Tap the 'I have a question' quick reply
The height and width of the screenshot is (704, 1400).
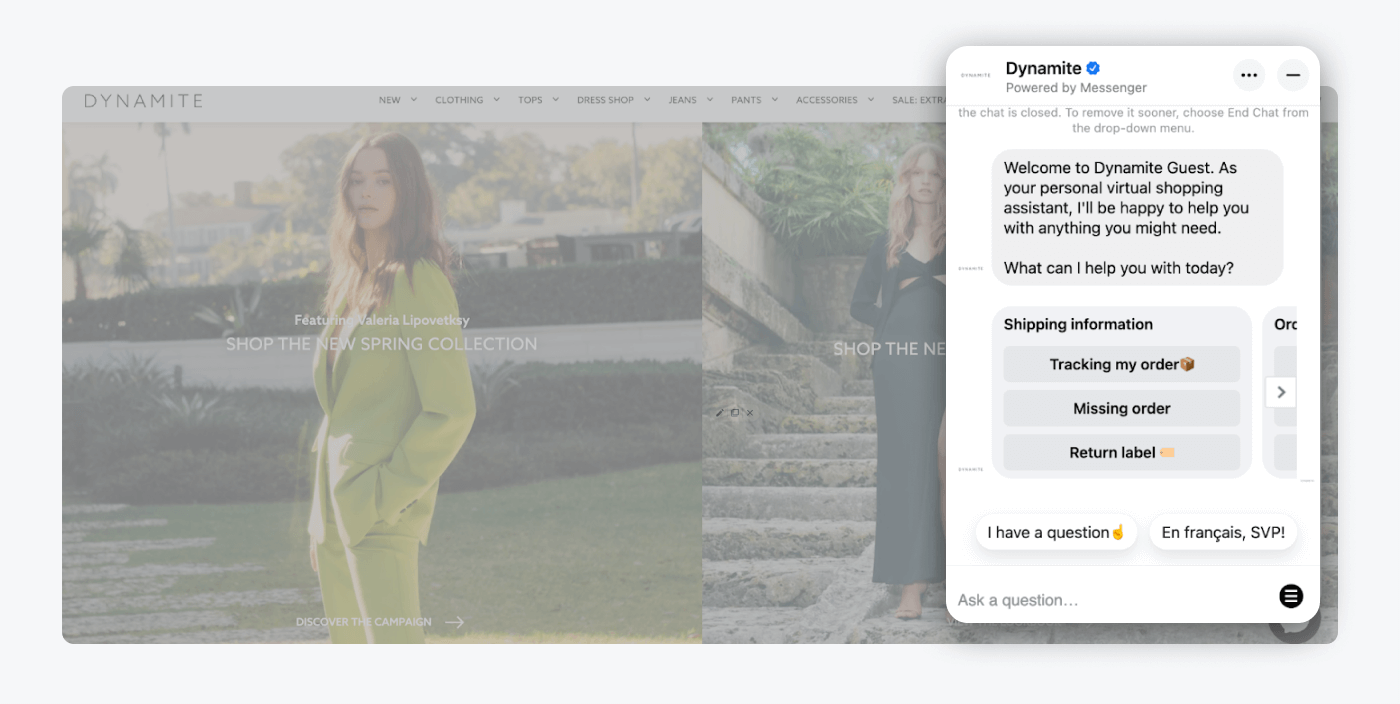[x=1056, y=532]
